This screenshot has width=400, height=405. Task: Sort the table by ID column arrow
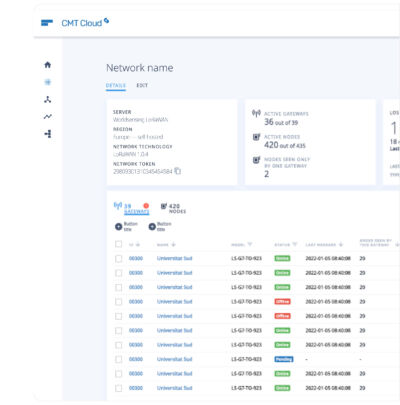point(138,245)
